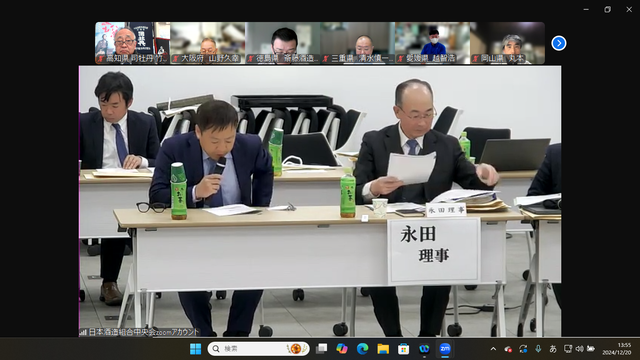Open volume control speaker icon

click(x=579, y=349)
